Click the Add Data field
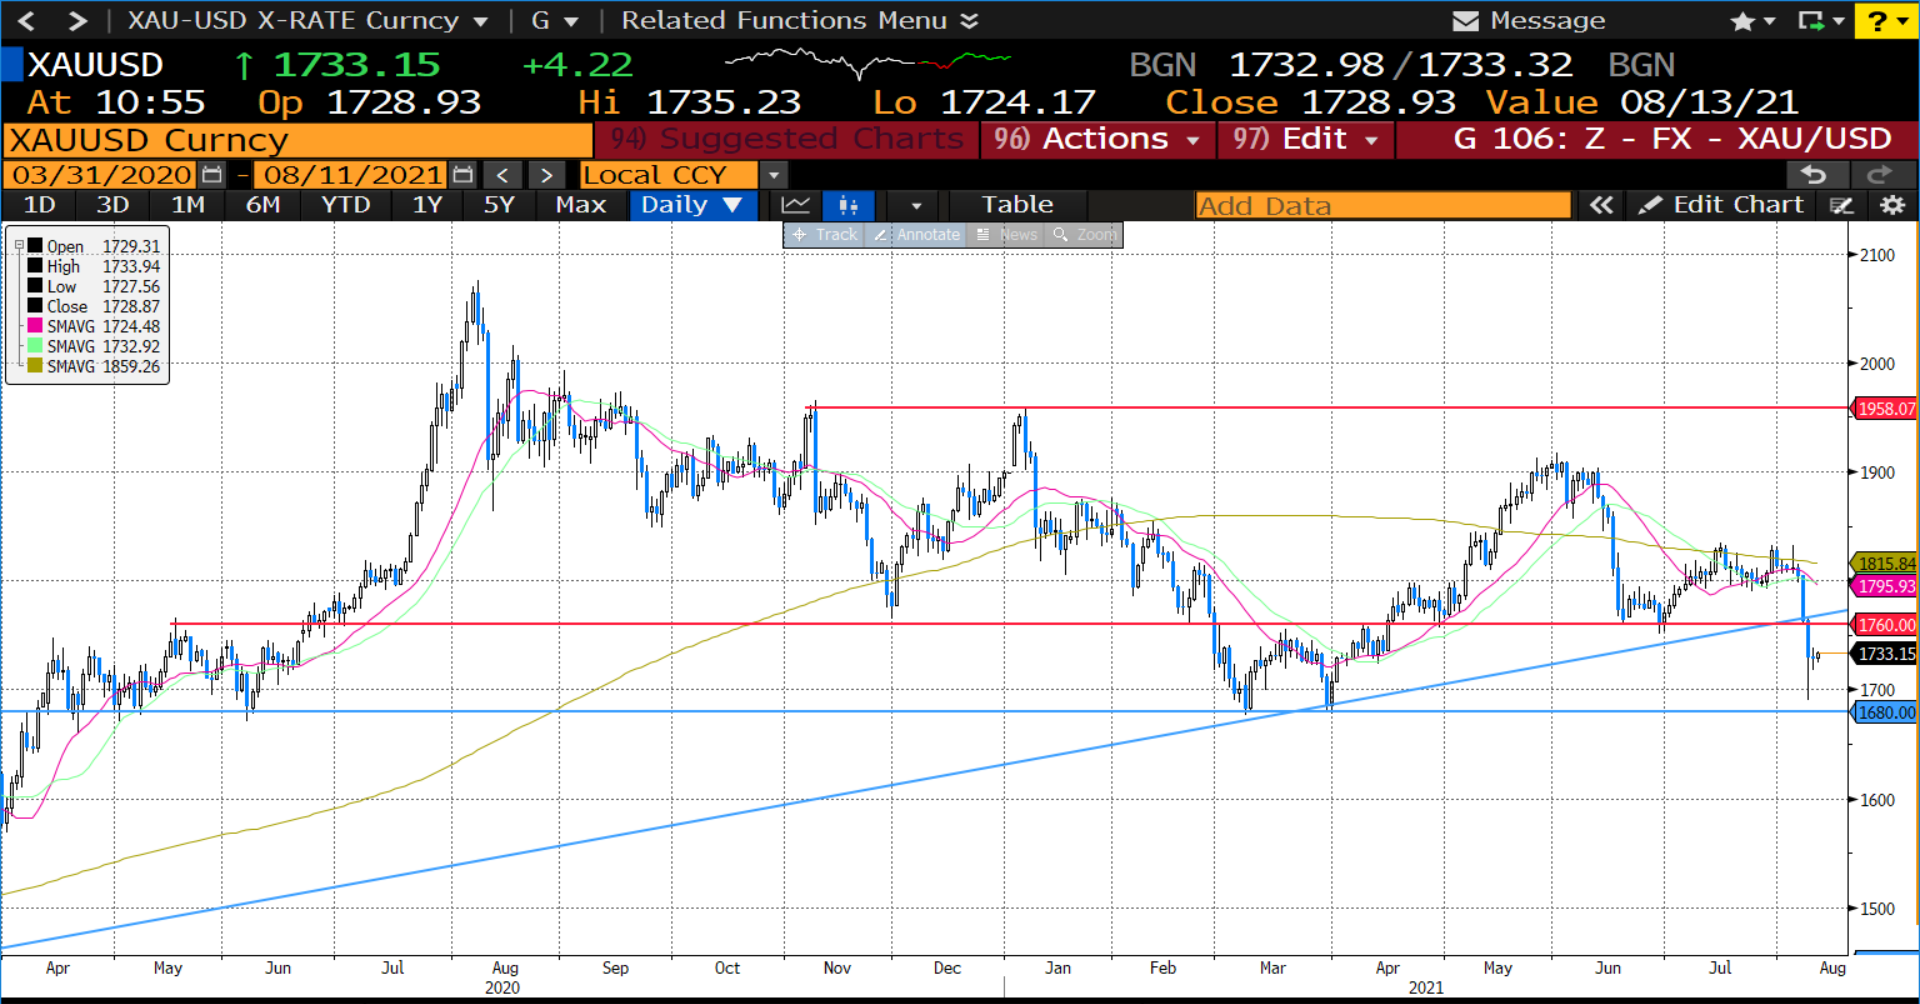The width and height of the screenshot is (1920, 1004). click(x=1383, y=206)
